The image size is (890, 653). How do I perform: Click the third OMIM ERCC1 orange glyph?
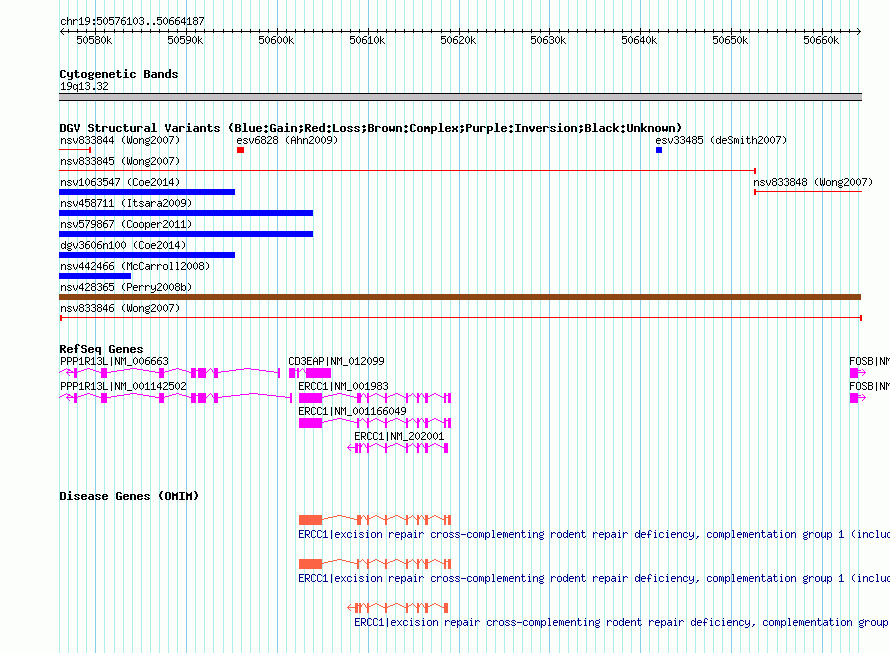[398, 608]
